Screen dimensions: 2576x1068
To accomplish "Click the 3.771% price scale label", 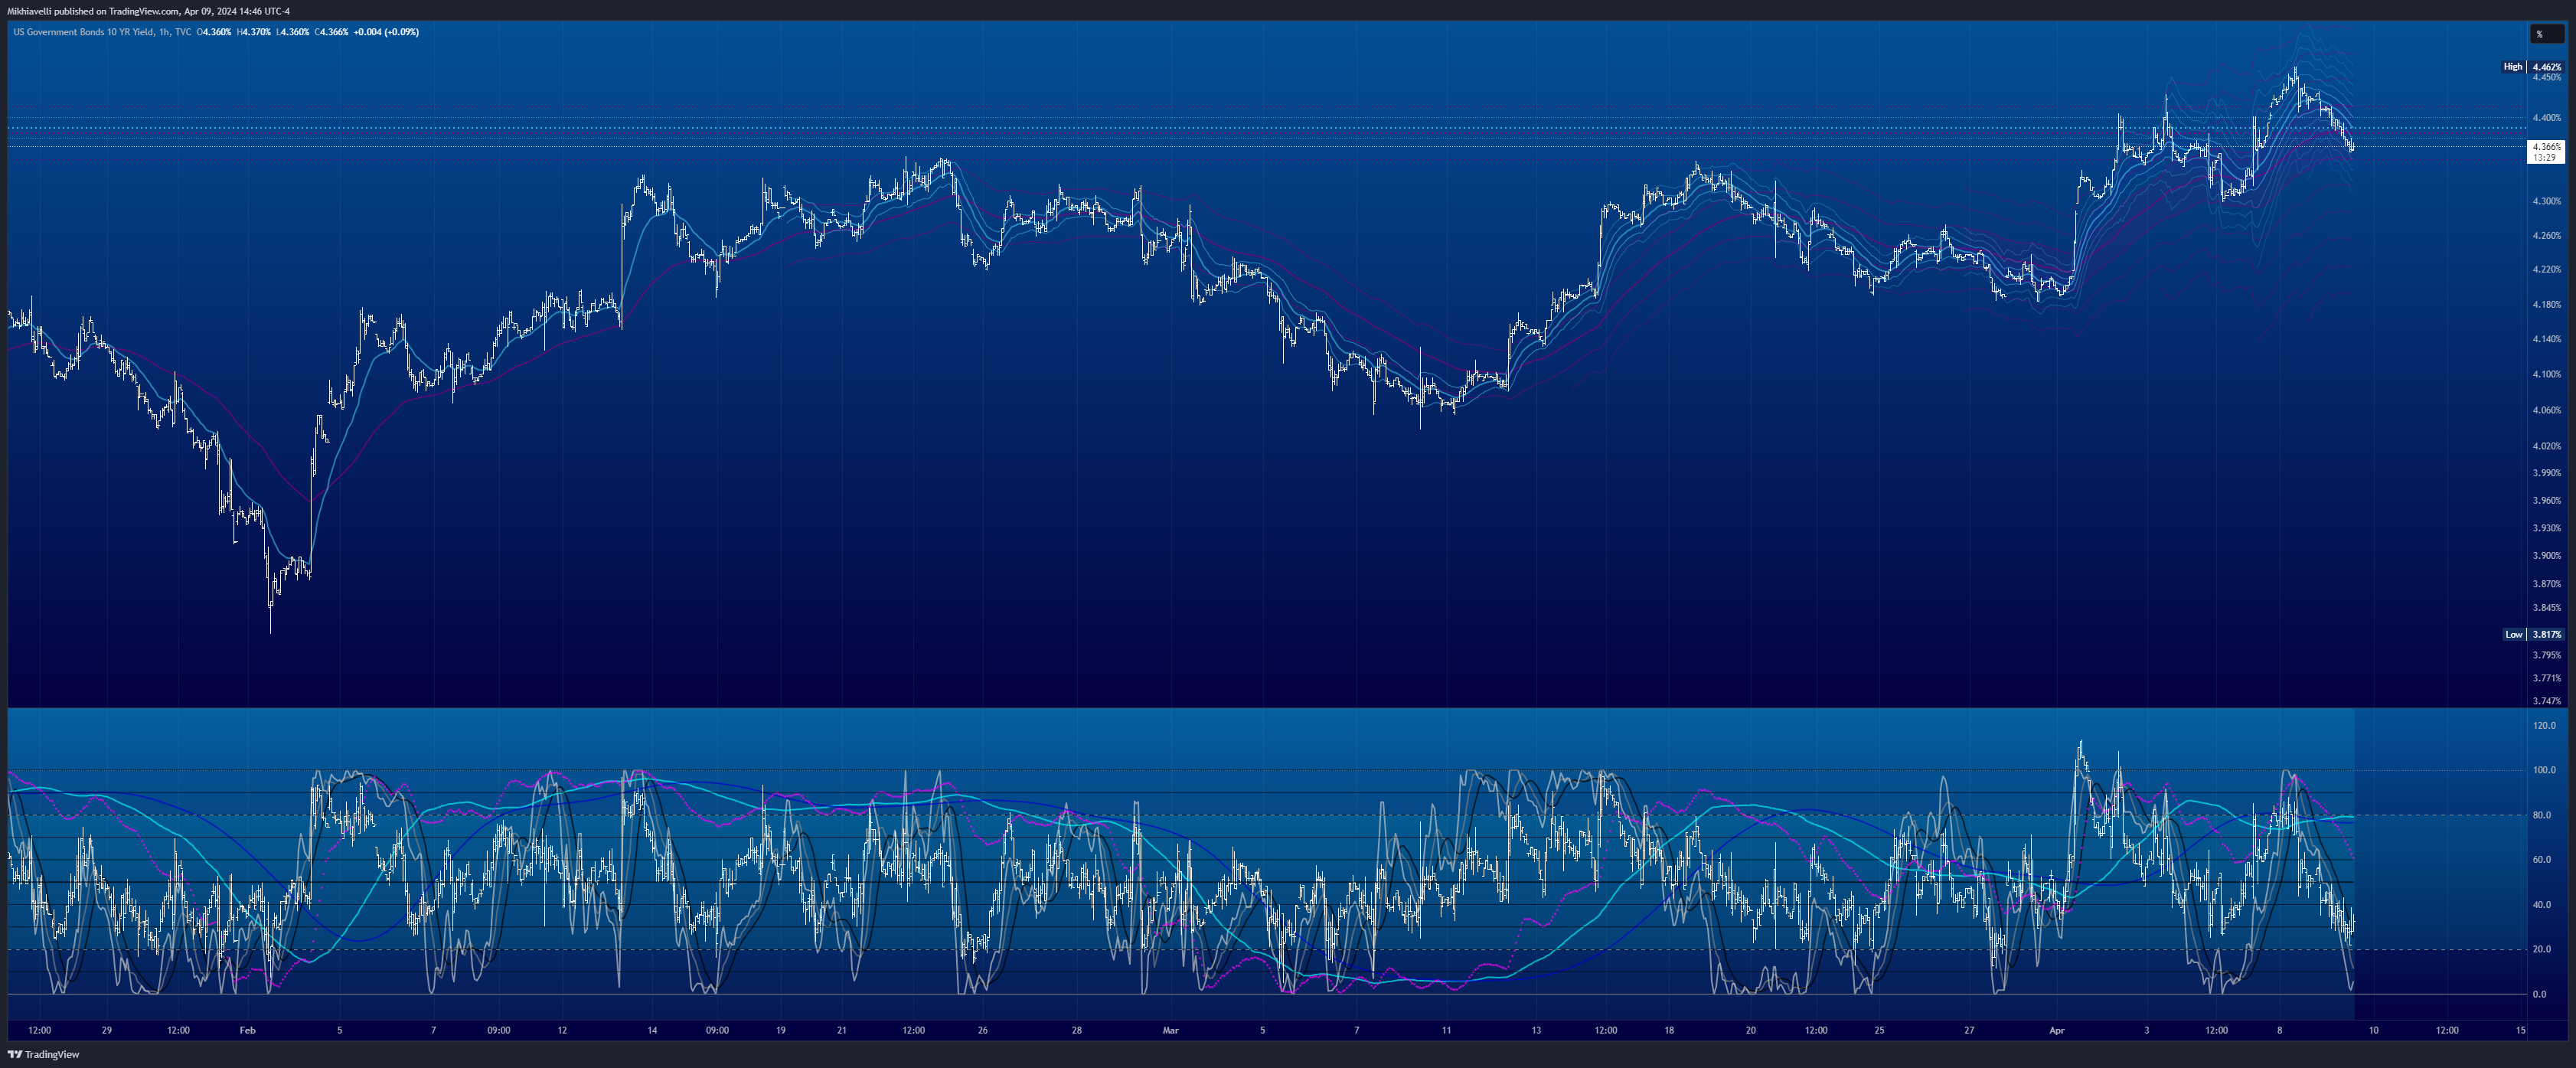I will coord(2546,679).
